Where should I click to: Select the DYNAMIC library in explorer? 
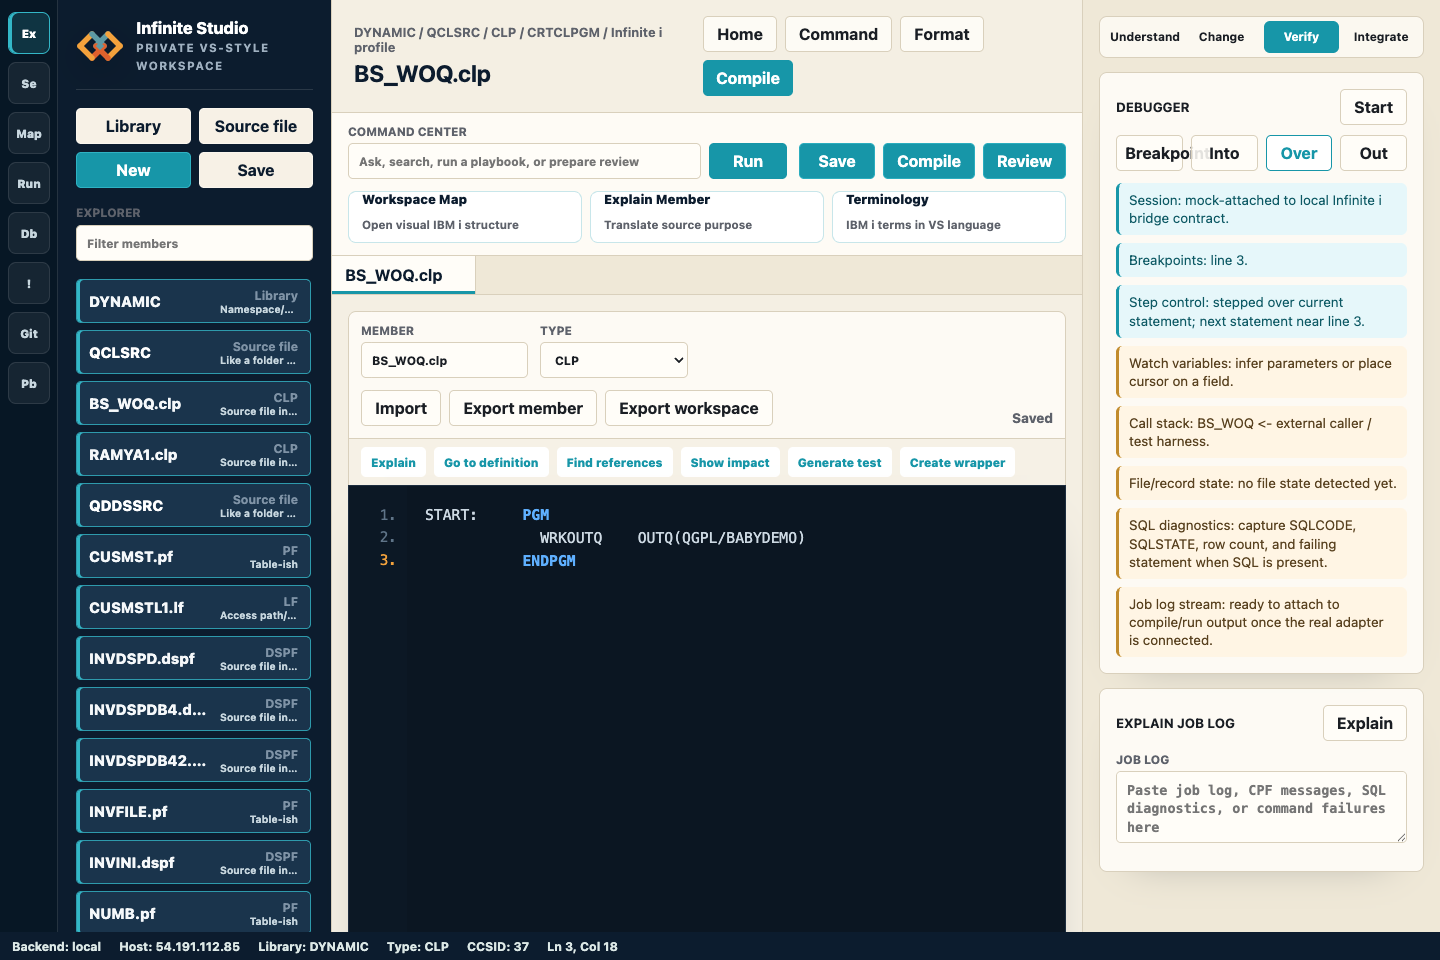194,301
